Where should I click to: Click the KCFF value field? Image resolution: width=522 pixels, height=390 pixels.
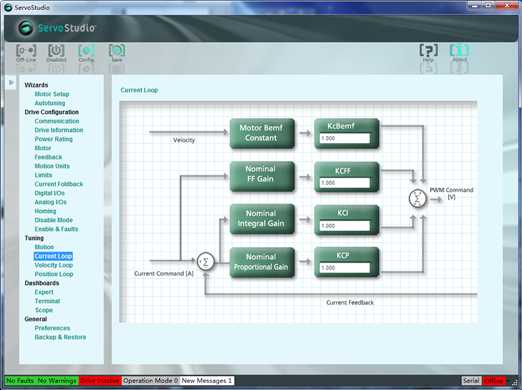click(344, 183)
